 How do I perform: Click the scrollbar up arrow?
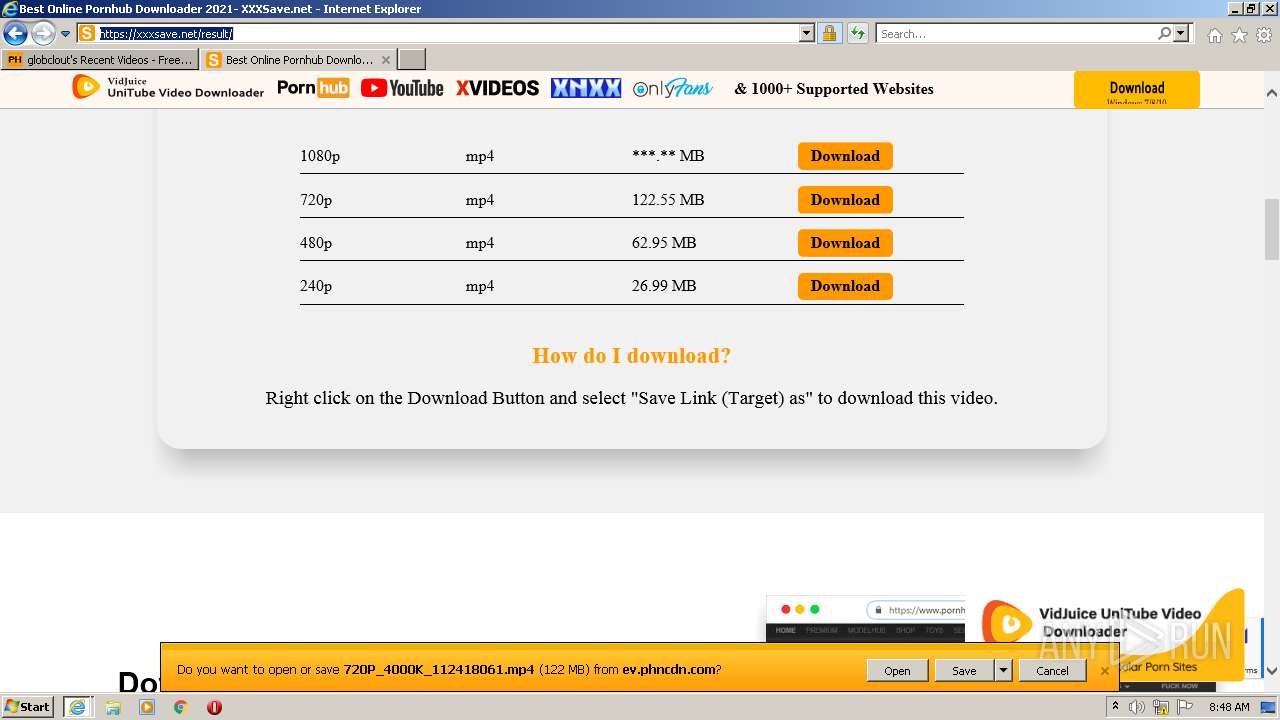(x=1272, y=93)
